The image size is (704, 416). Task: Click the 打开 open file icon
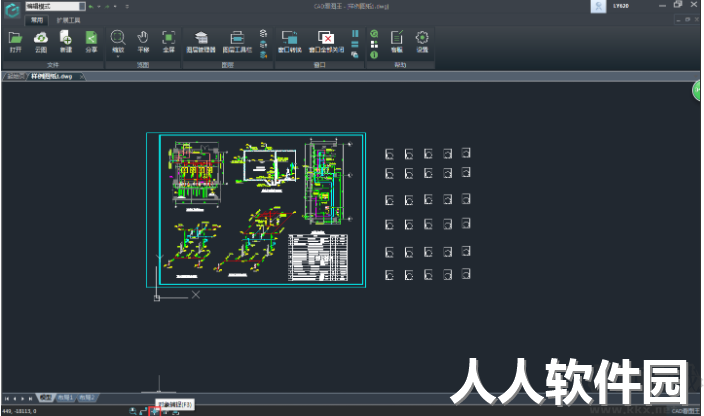[x=15, y=42]
